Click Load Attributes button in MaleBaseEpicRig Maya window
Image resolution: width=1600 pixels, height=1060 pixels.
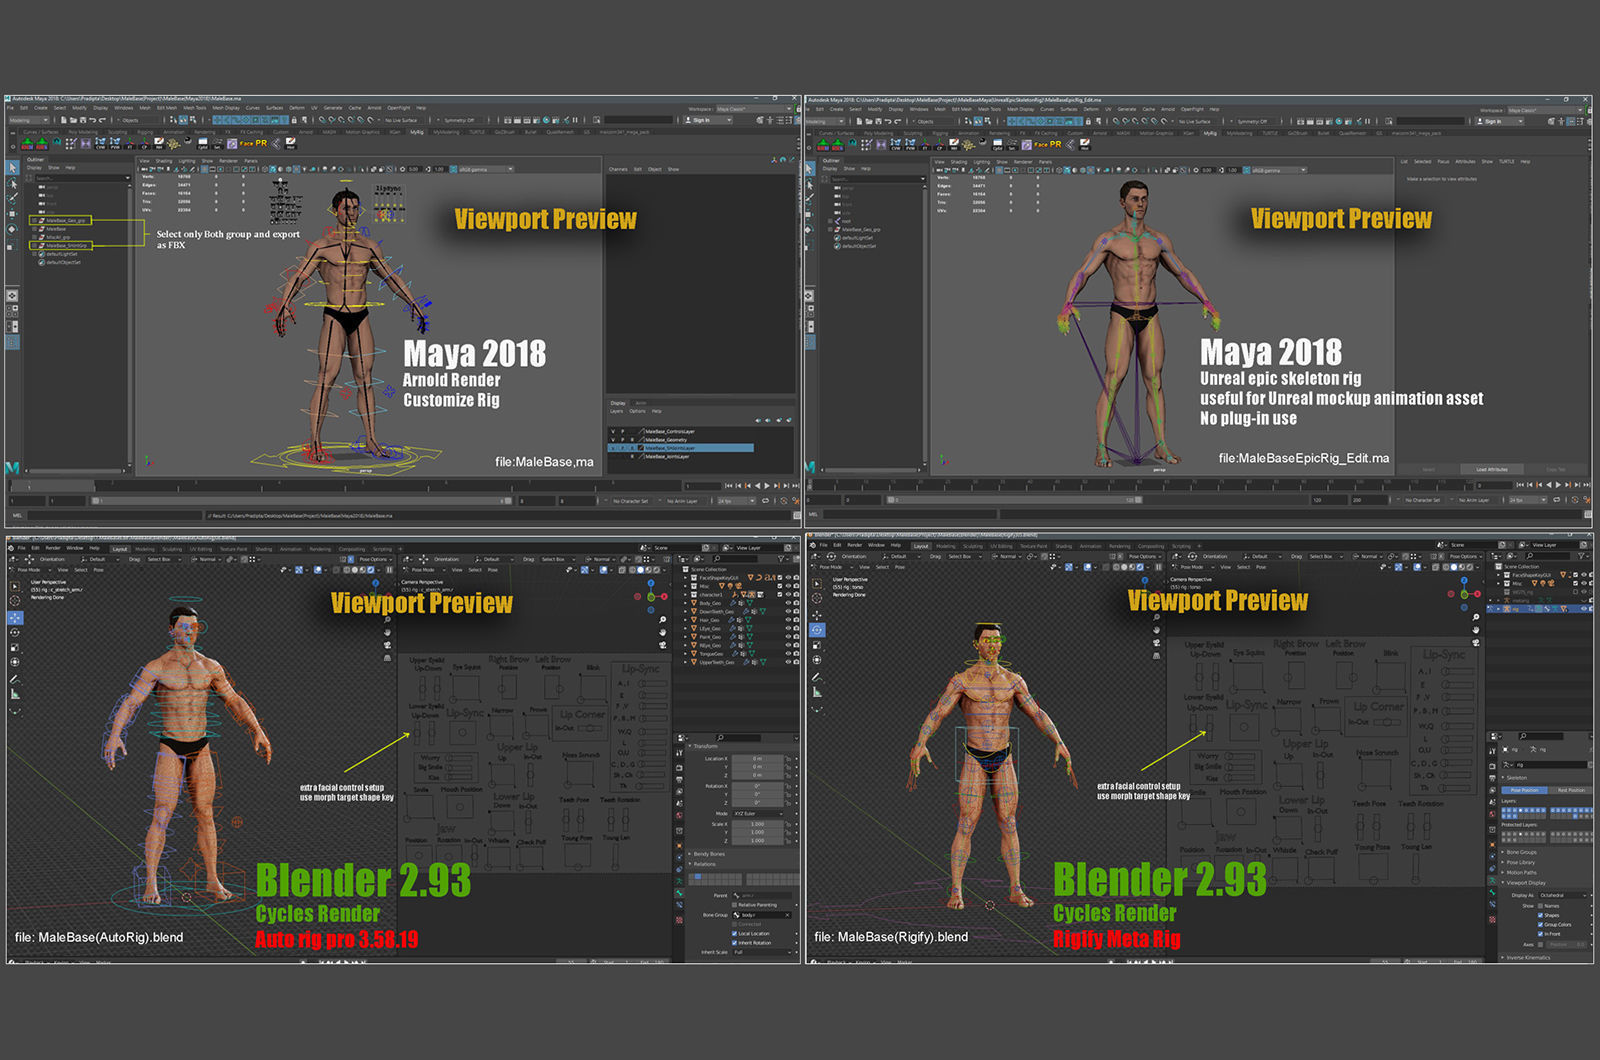tap(1492, 469)
